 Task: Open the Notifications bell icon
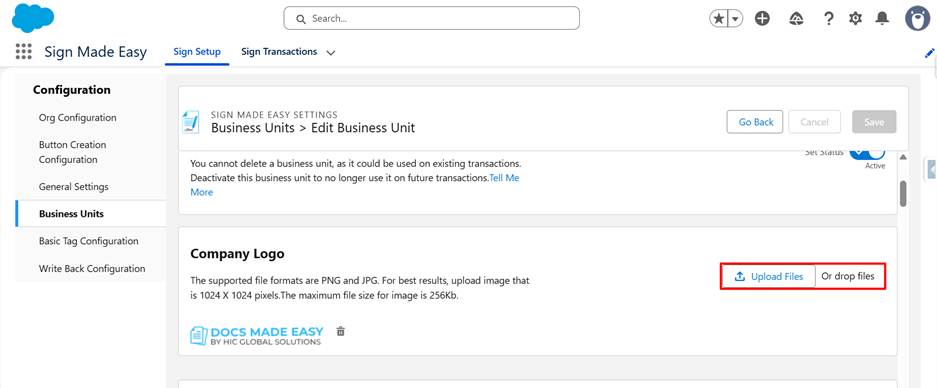tap(882, 19)
